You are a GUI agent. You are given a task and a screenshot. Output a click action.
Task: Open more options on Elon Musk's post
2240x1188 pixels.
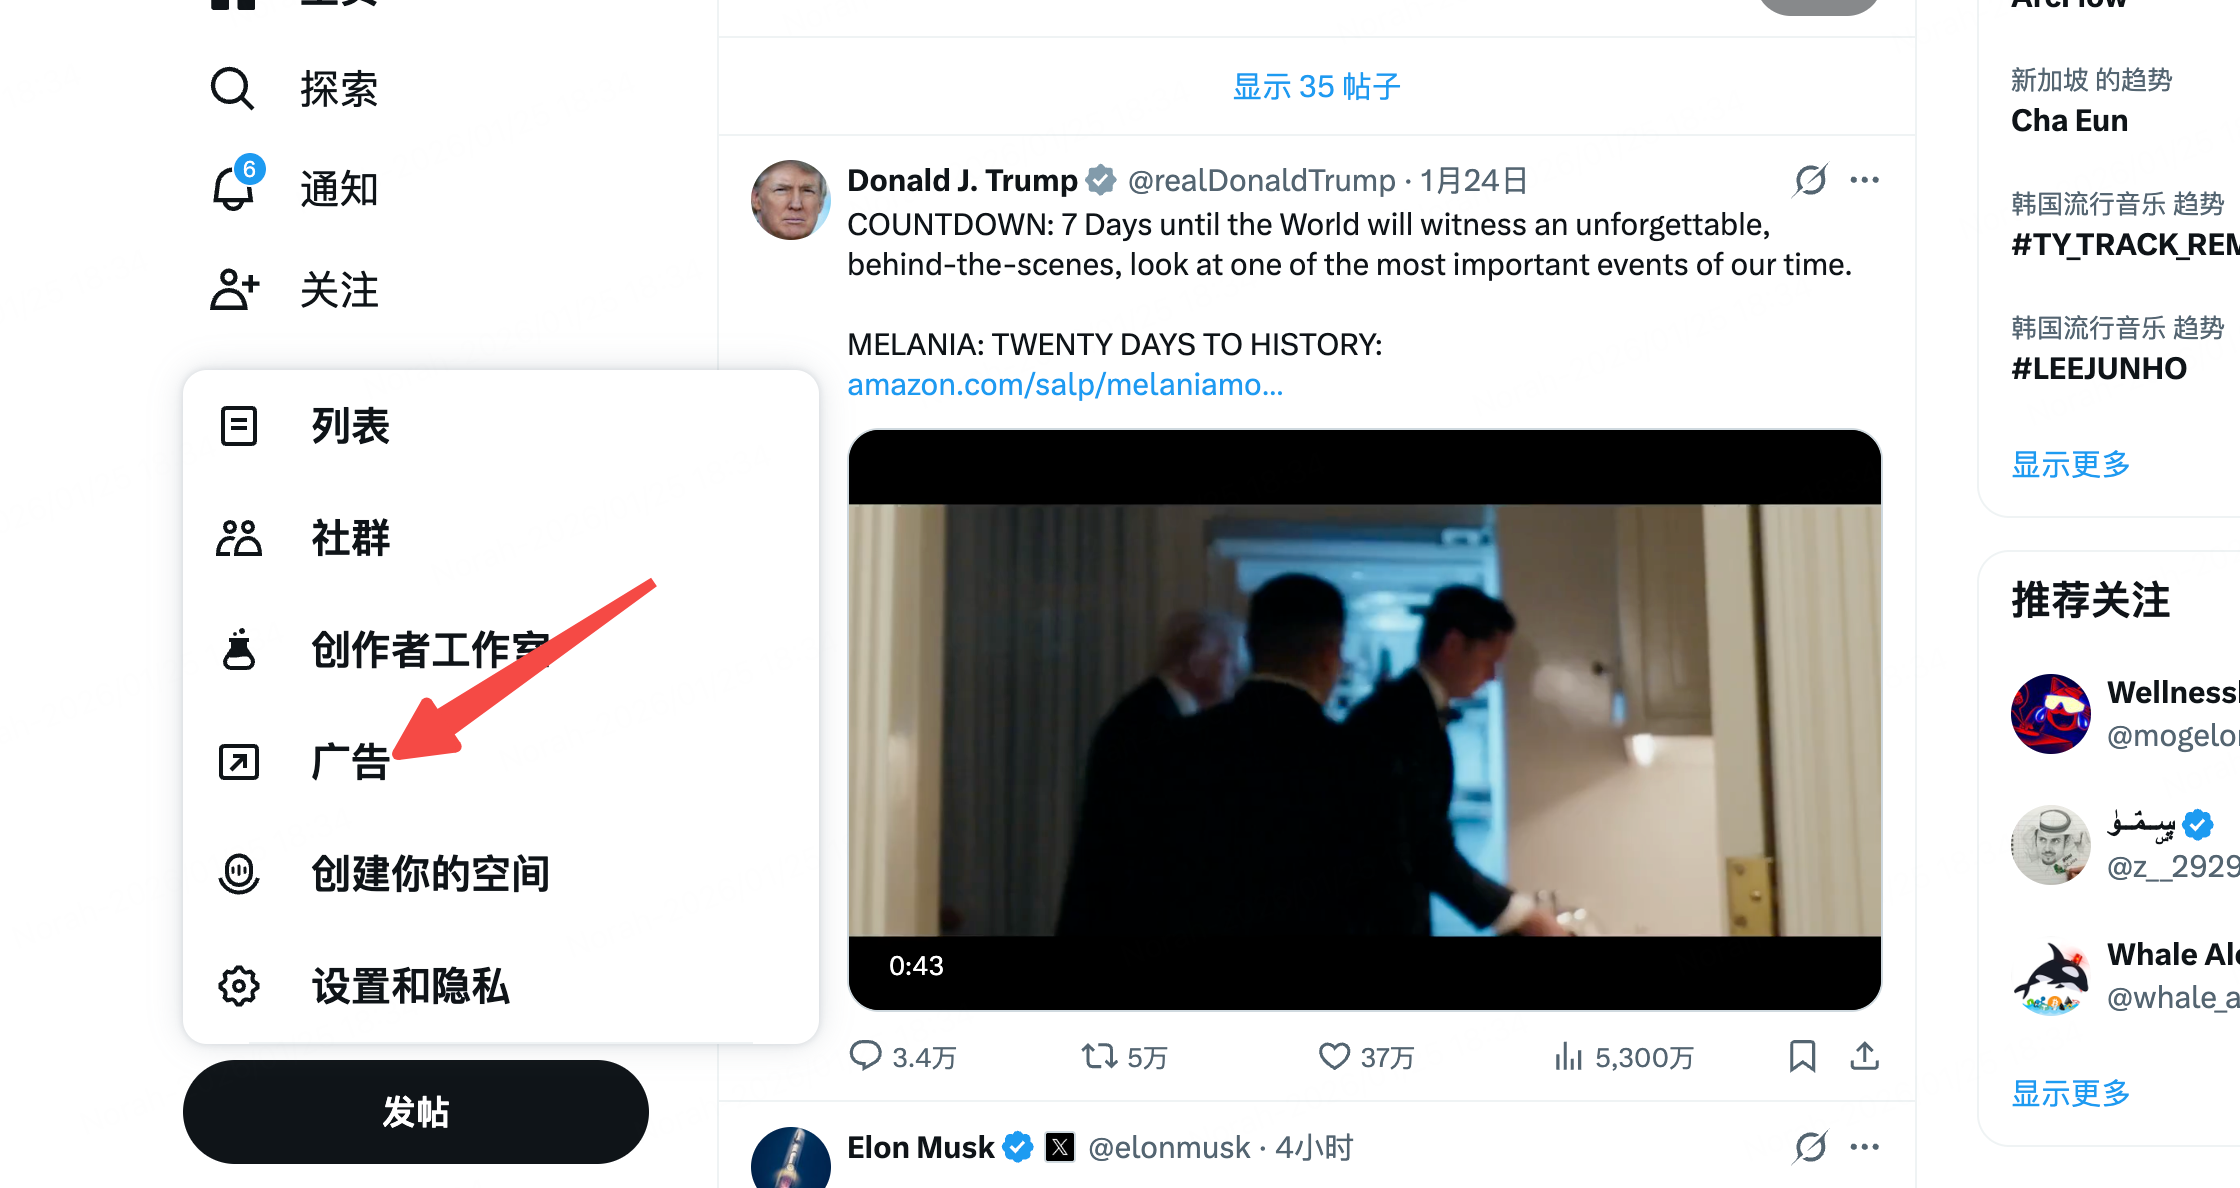click(1865, 1147)
